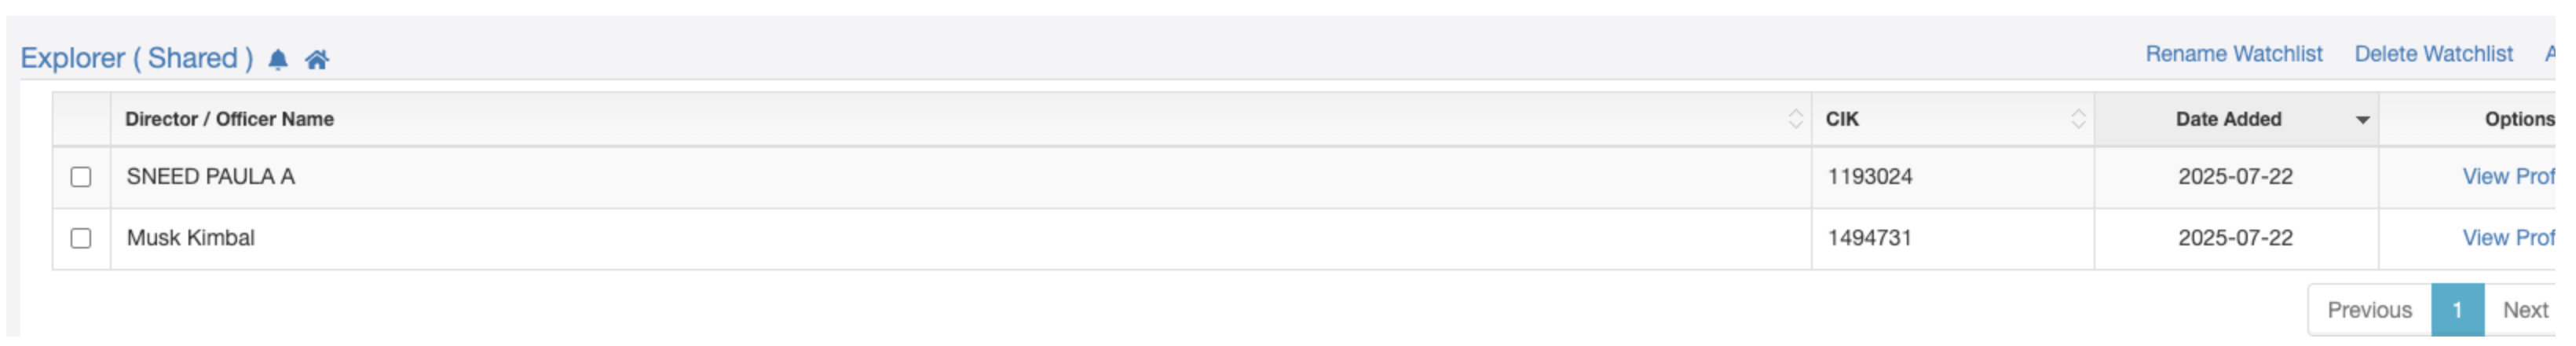2576x346 pixels.
Task: Click Delete Watchlist link
Action: 2433,54
